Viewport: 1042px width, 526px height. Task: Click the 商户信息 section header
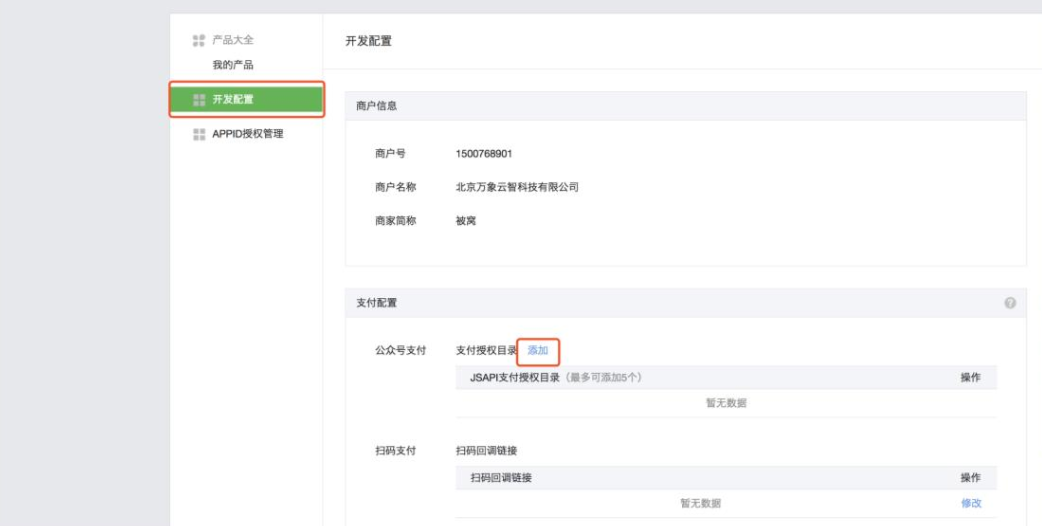[x=377, y=106]
